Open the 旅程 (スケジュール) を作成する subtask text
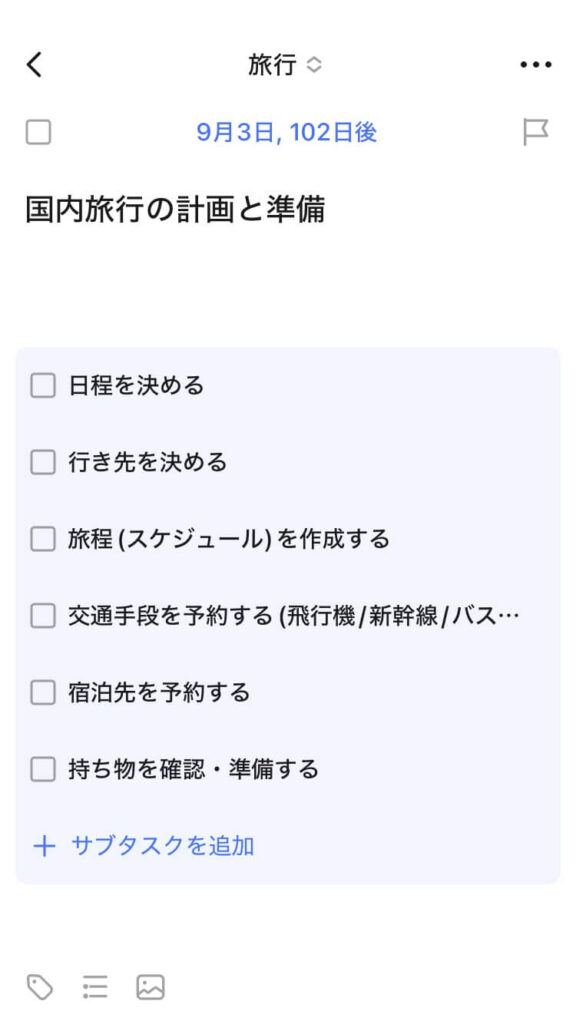The width and height of the screenshot is (576, 1024). point(229,539)
